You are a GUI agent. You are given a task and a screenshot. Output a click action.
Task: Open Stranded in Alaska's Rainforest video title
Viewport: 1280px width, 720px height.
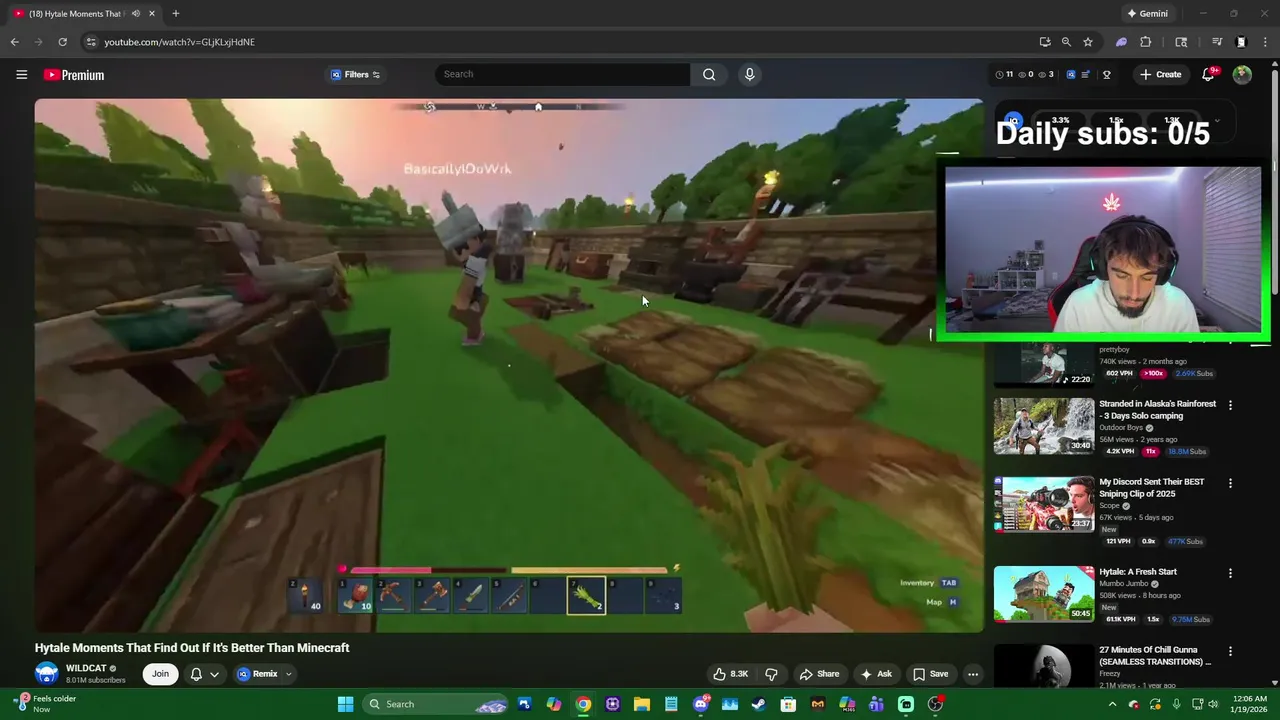[x=1157, y=410]
